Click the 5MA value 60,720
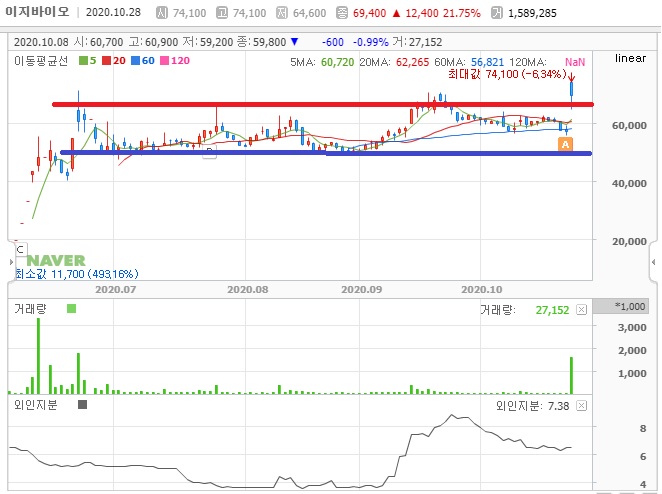The width and height of the screenshot is (662, 494). (x=337, y=62)
